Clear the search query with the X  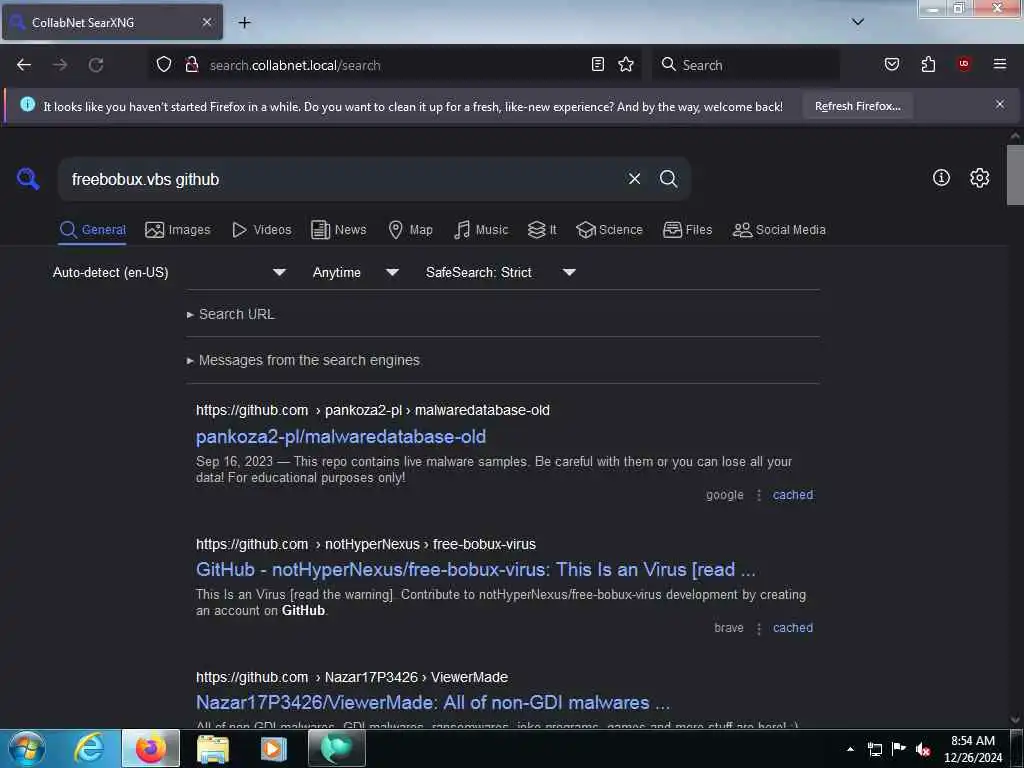(634, 178)
